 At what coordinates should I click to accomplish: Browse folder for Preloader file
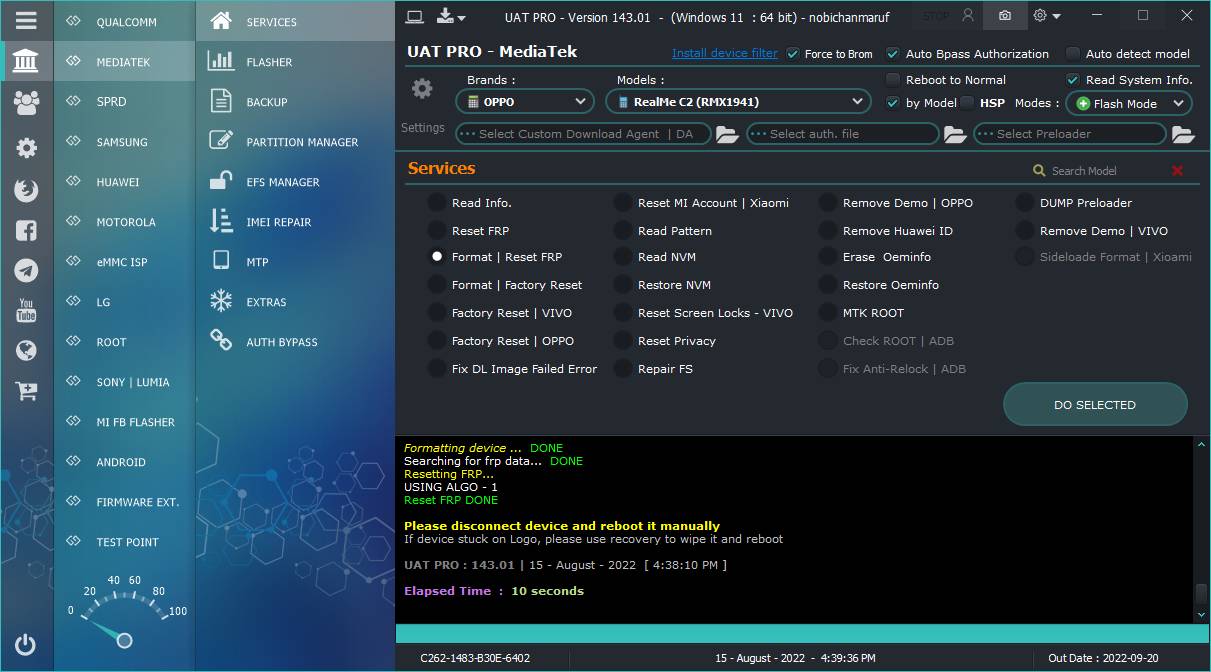pos(1183,134)
